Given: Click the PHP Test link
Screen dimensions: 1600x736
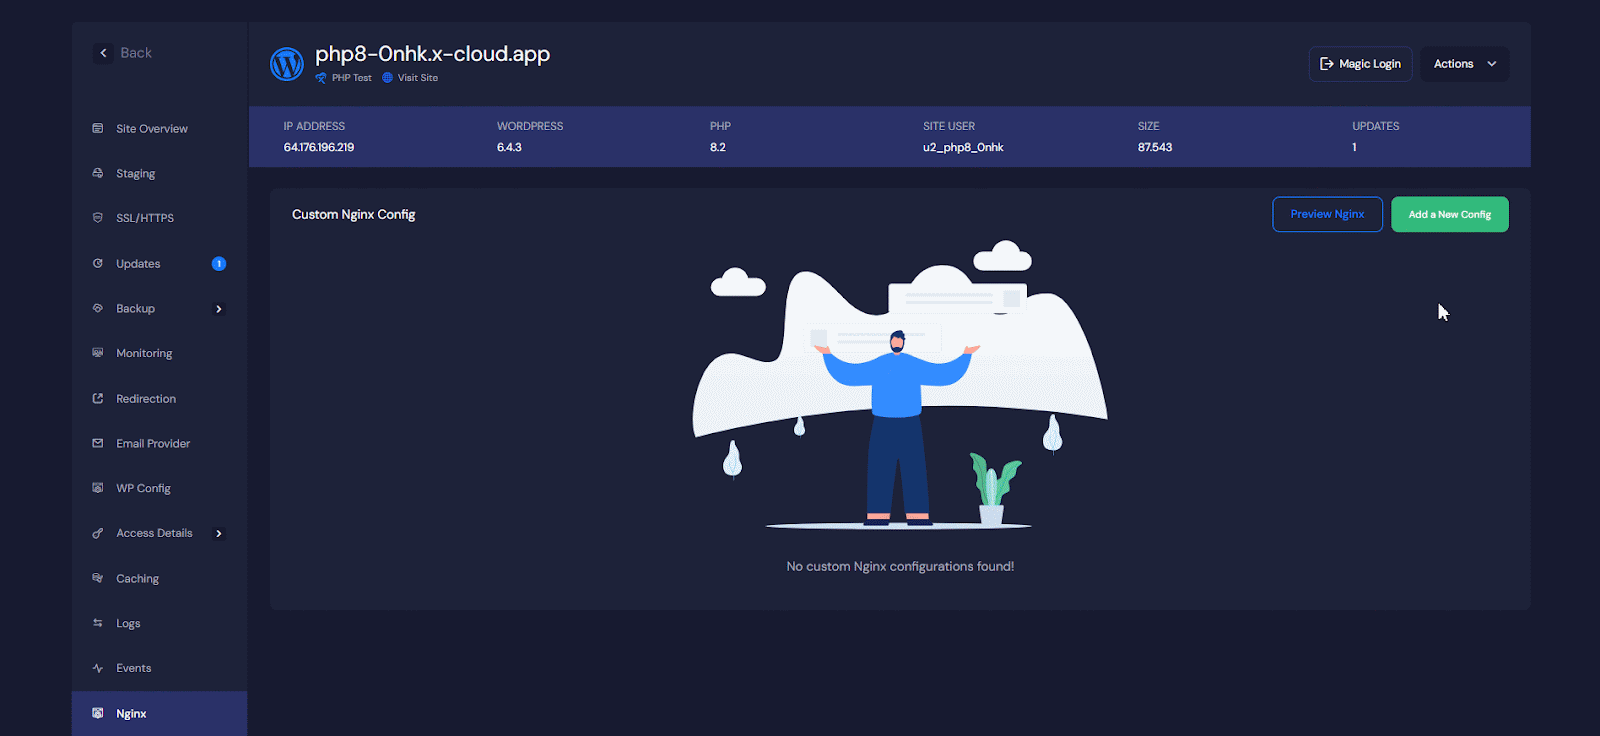Looking at the screenshot, I should click(x=351, y=78).
